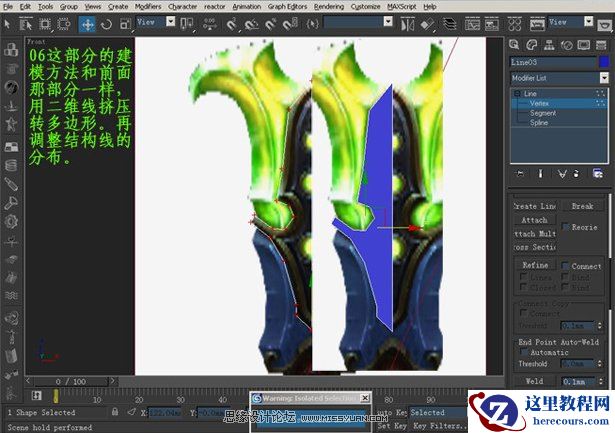Click Make Unique icon in stack tools
615x433 pixels.
coord(562,173)
